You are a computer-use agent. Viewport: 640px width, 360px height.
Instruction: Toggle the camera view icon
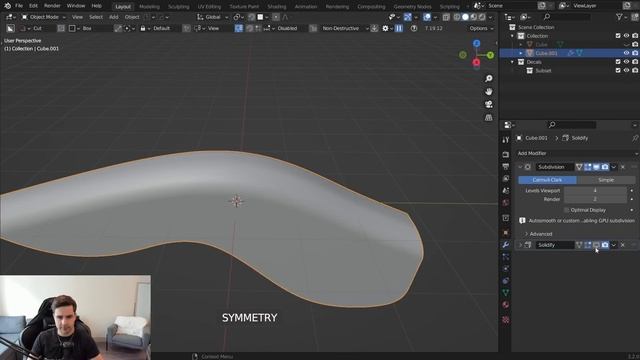pos(489,104)
